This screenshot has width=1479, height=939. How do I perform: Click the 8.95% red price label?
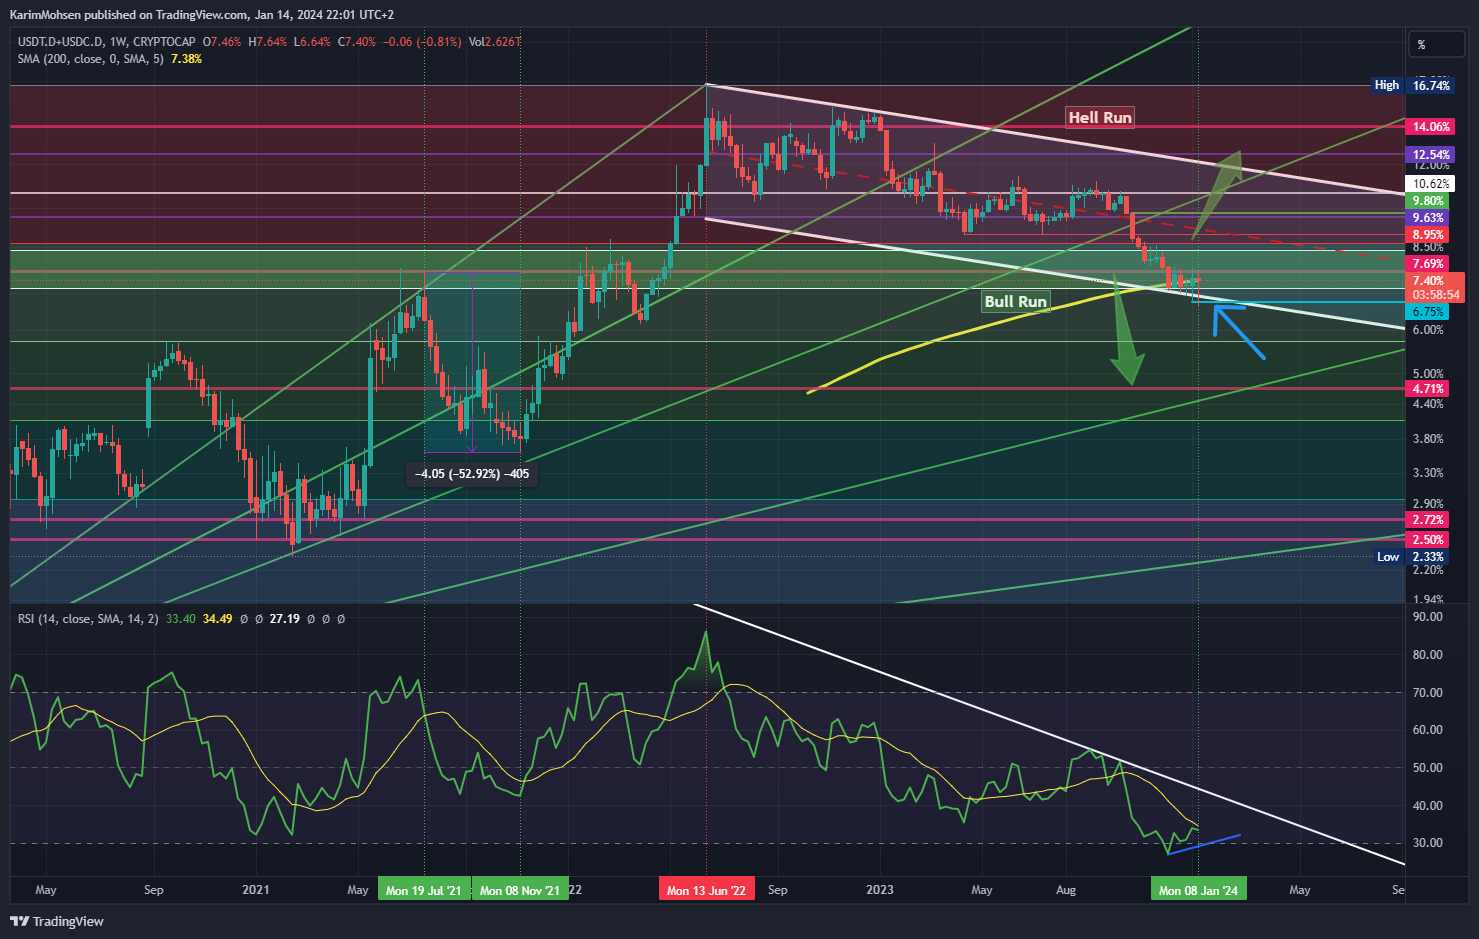point(1427,235)
